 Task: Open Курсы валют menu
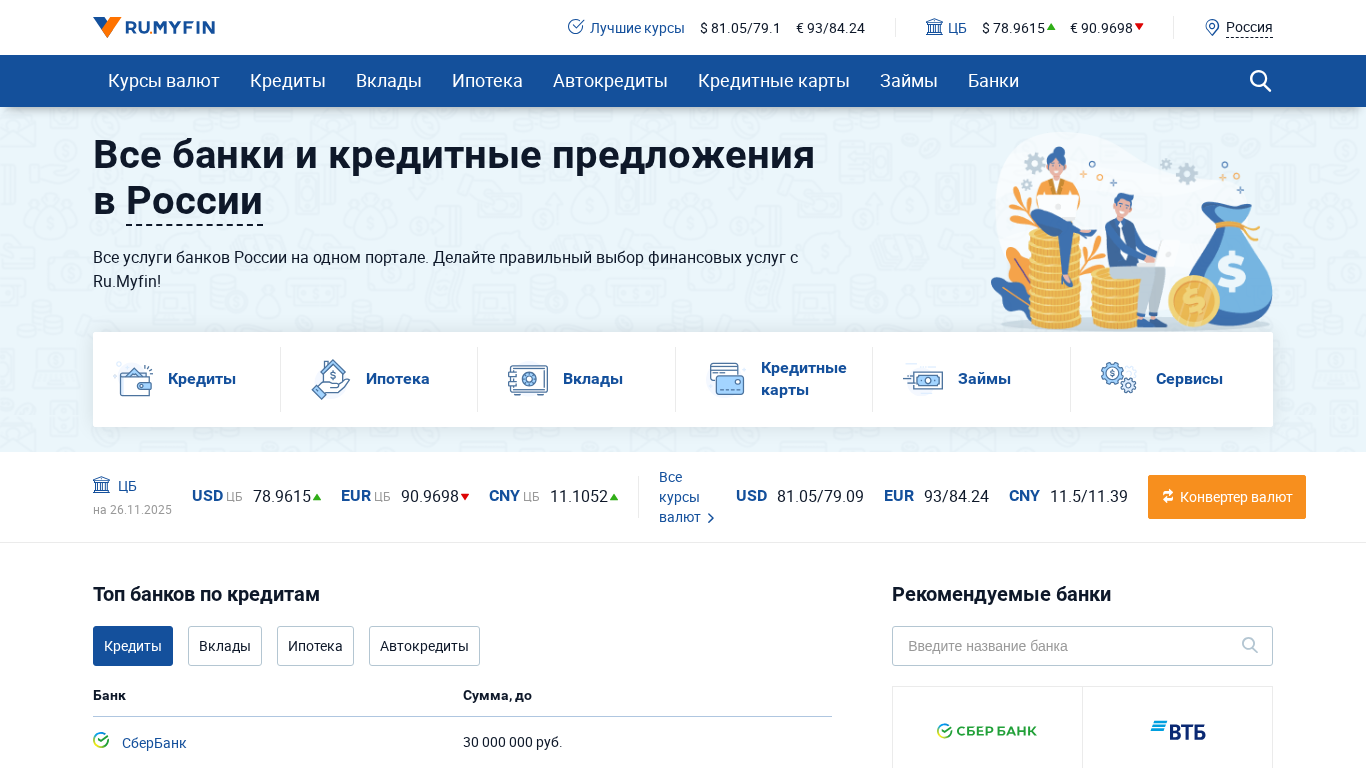pyautogui.click(x=164, y=81)
